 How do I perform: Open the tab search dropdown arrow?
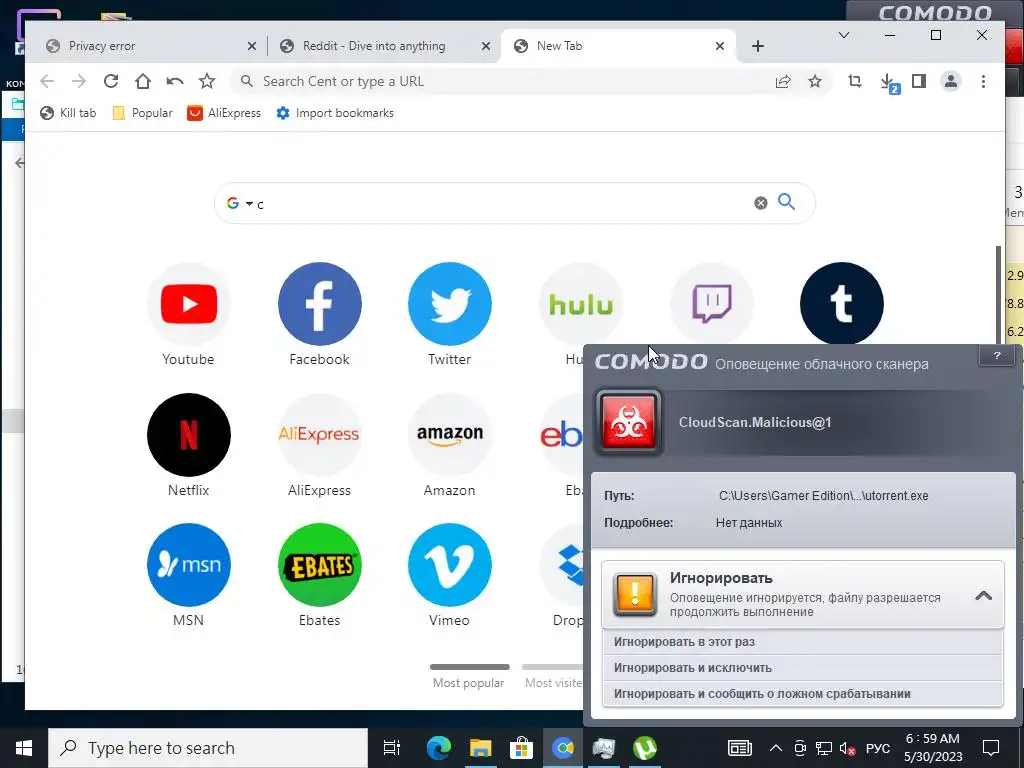coord(844,35)
